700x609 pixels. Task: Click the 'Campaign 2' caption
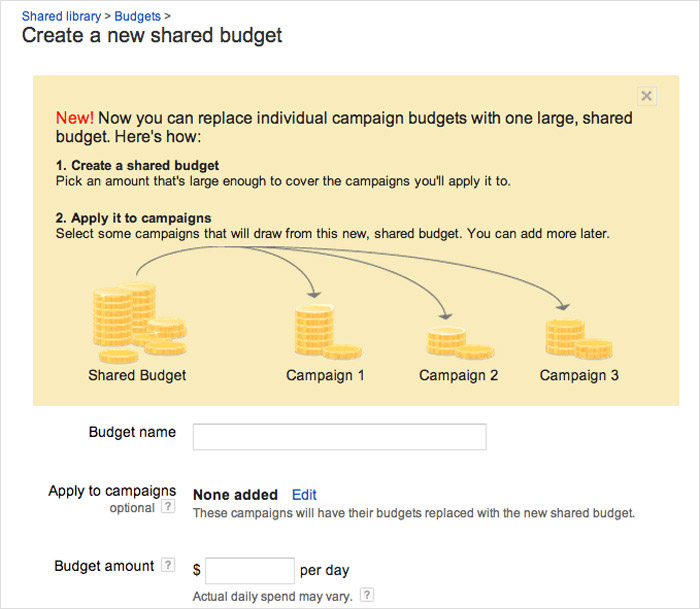pos(458,375)
